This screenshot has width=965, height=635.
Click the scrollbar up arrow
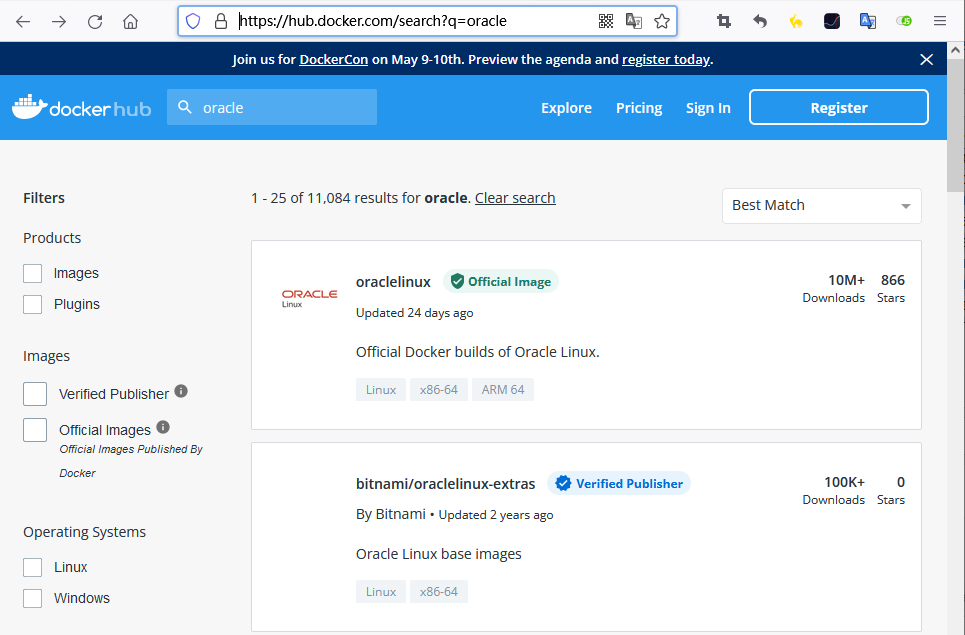tap(955, 50)
